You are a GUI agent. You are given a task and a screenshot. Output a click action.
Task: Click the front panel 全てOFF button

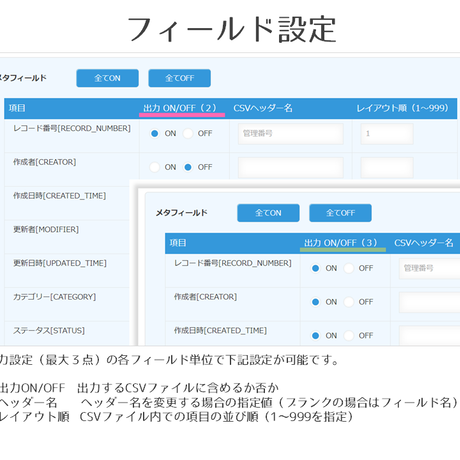[340, 213]
